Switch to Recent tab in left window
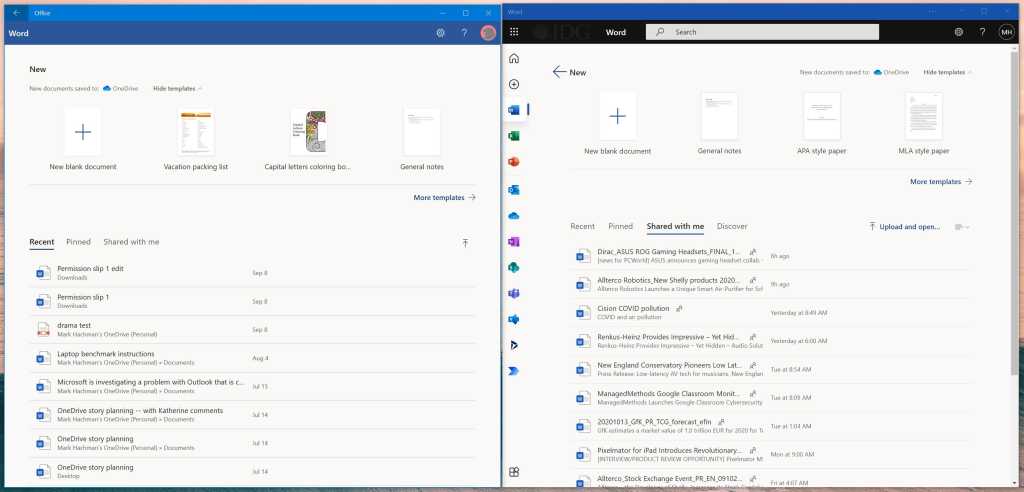Viewport: 1024px width, 492px height. (x=42, y=242)
